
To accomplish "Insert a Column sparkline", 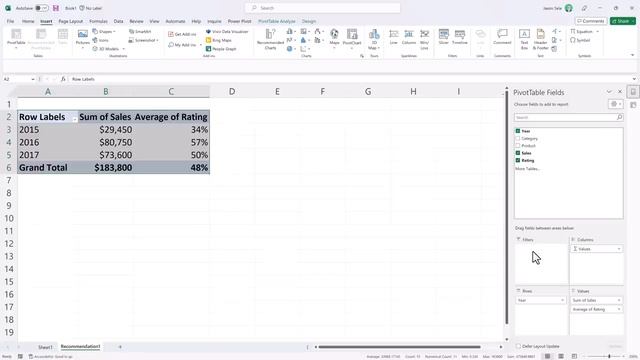I will coord(409,37).
